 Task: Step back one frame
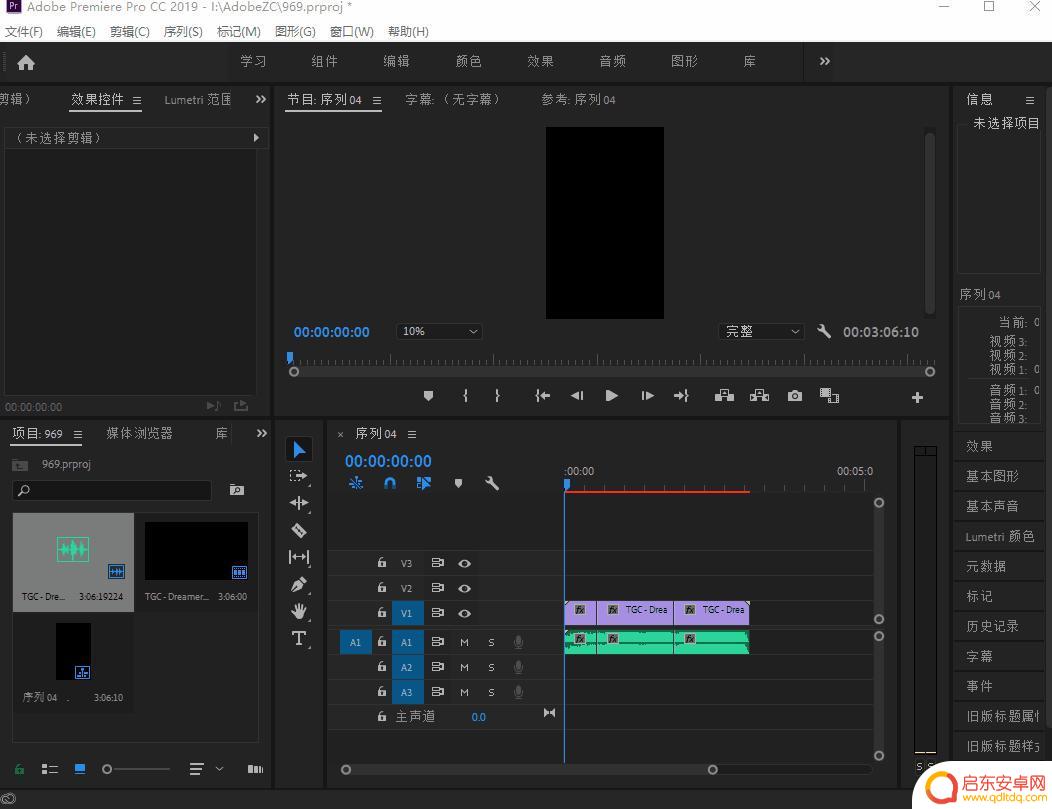click(x=577, y=396)
